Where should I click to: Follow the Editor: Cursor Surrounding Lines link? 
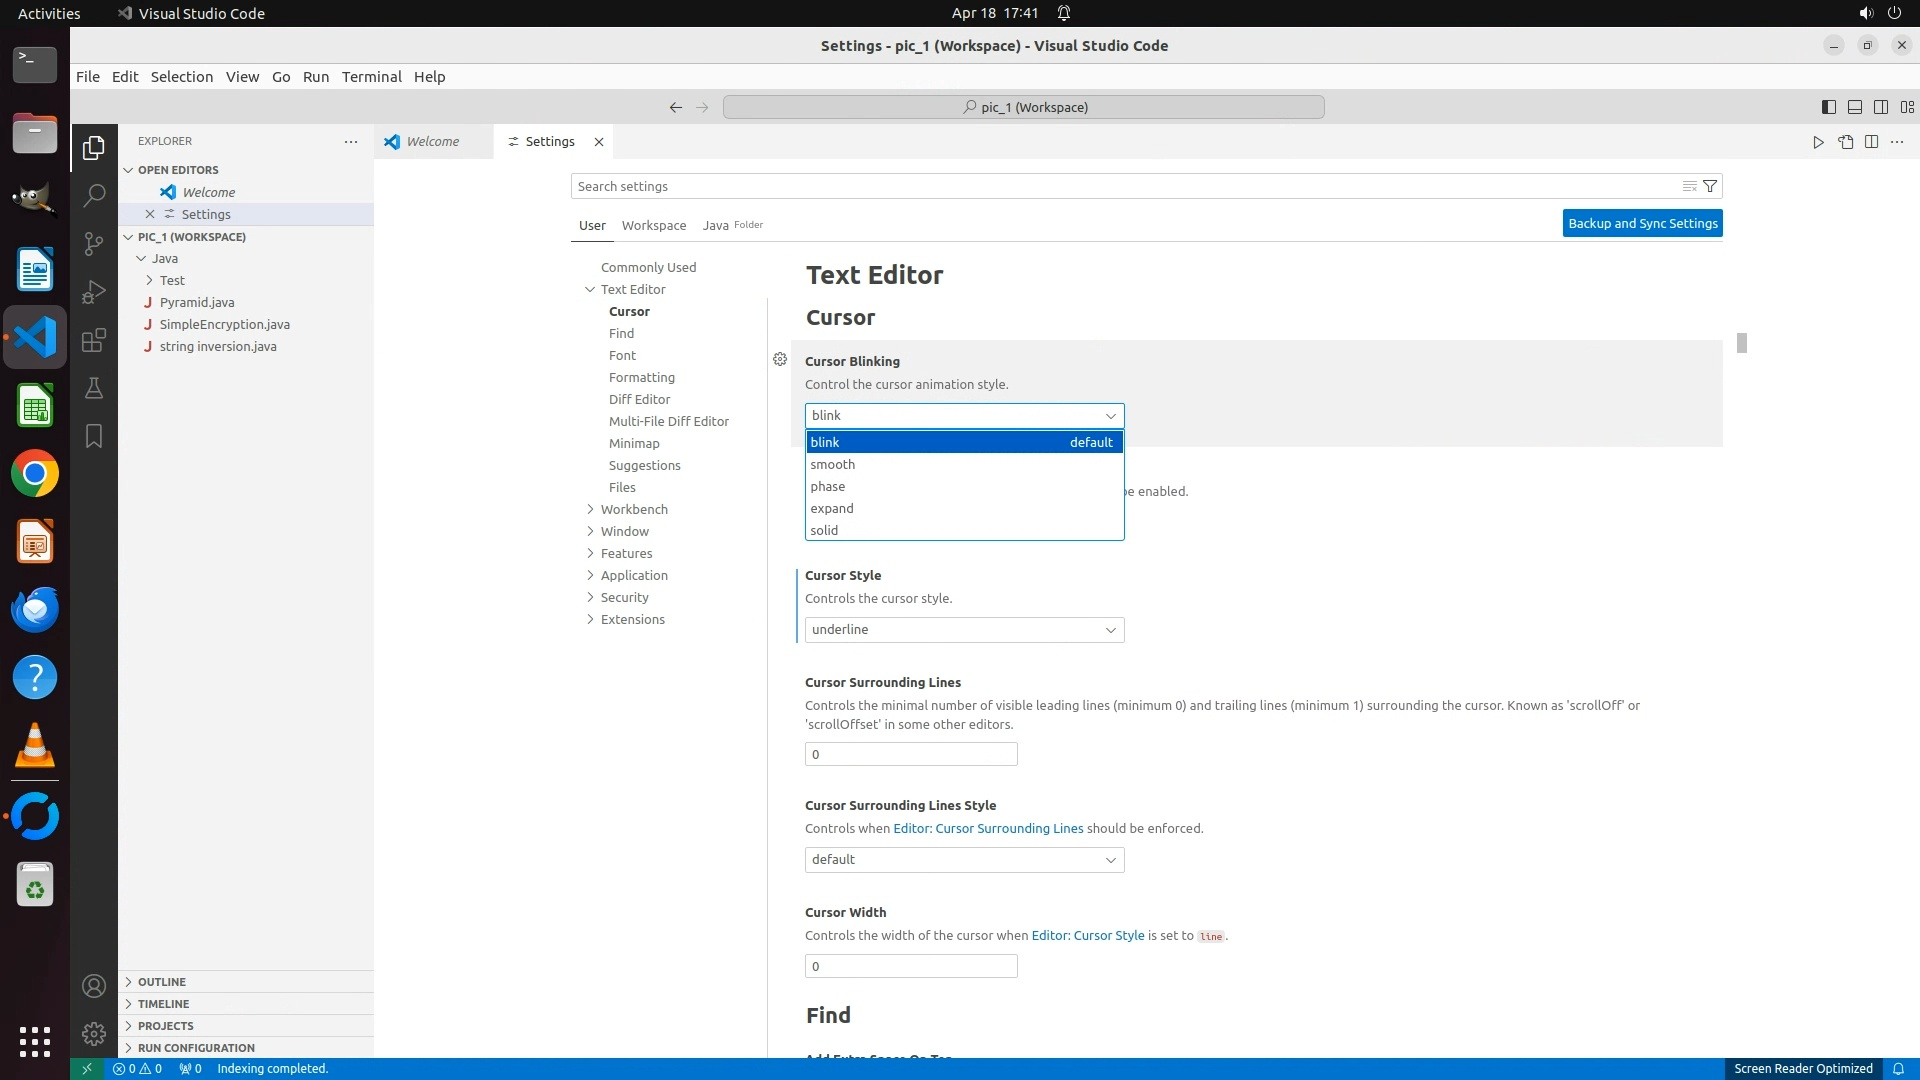(x=987, y=828)
